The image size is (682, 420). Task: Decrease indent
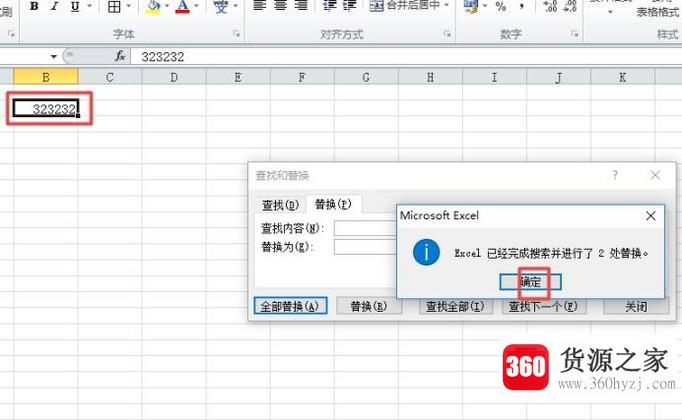(x=330, y=5)
